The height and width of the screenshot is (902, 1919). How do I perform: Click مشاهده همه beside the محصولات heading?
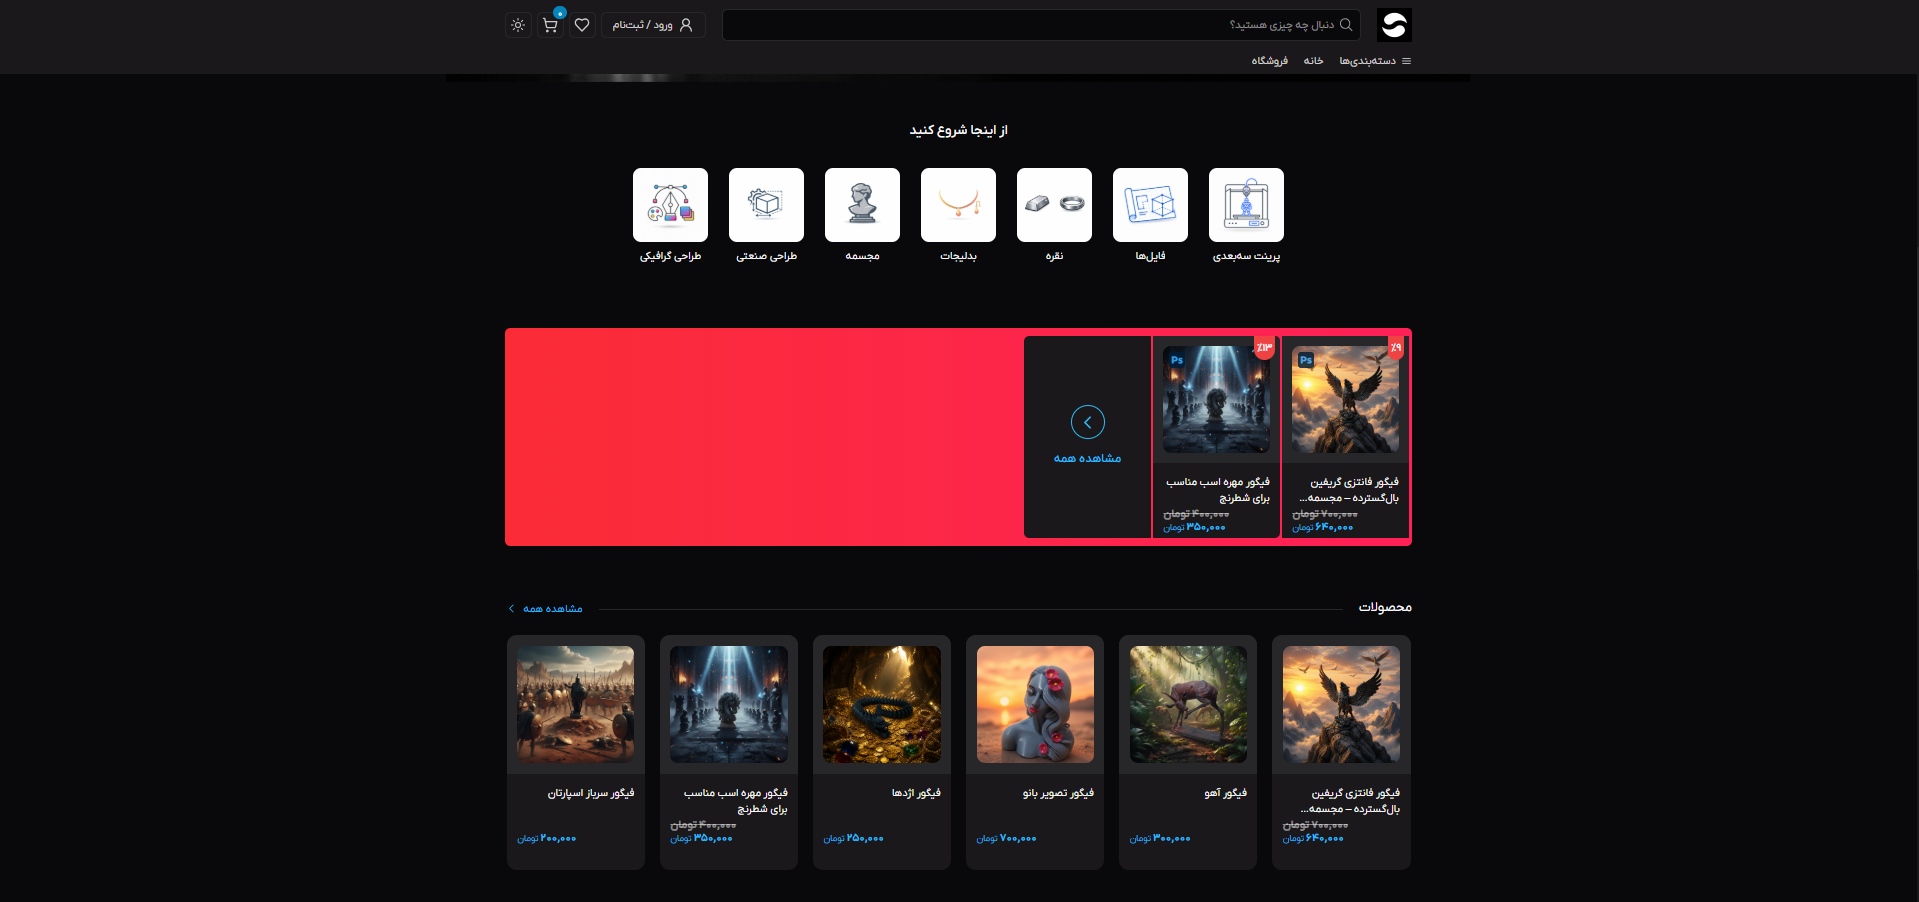(552, 608)
